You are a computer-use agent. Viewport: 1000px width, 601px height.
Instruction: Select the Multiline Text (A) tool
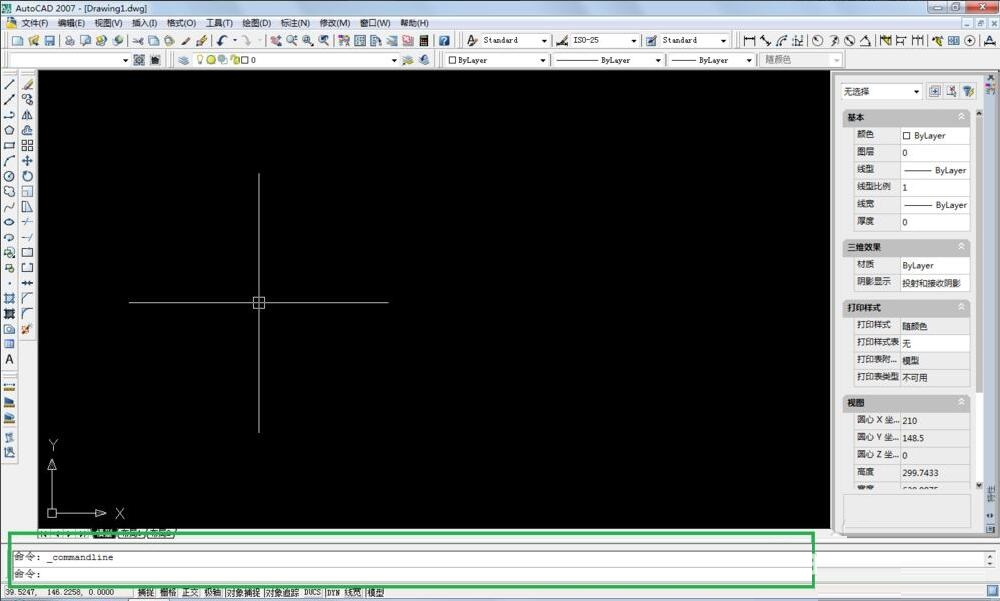(x=9, y=359)
